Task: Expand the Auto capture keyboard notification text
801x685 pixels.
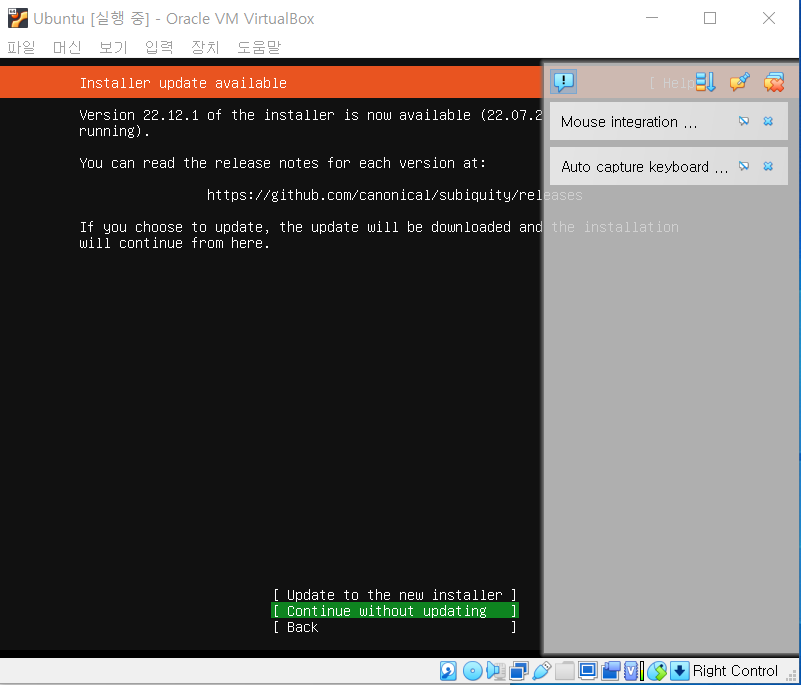Action: pos(644,167)
